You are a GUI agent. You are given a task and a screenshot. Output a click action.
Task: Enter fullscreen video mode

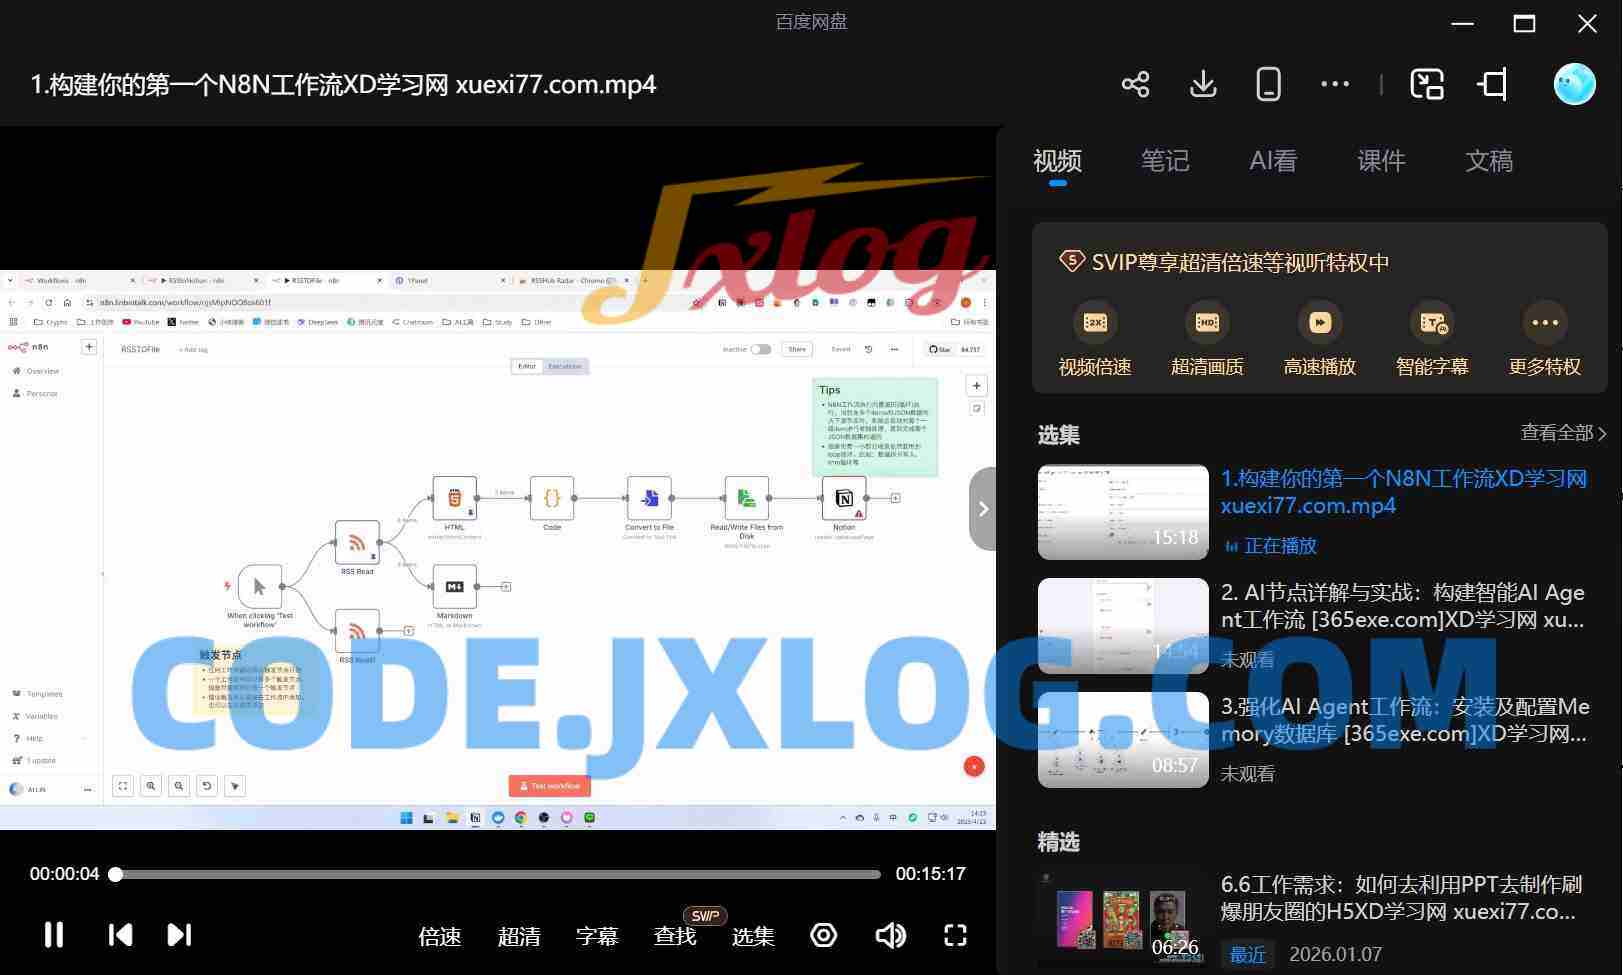[x=956, y=935]
